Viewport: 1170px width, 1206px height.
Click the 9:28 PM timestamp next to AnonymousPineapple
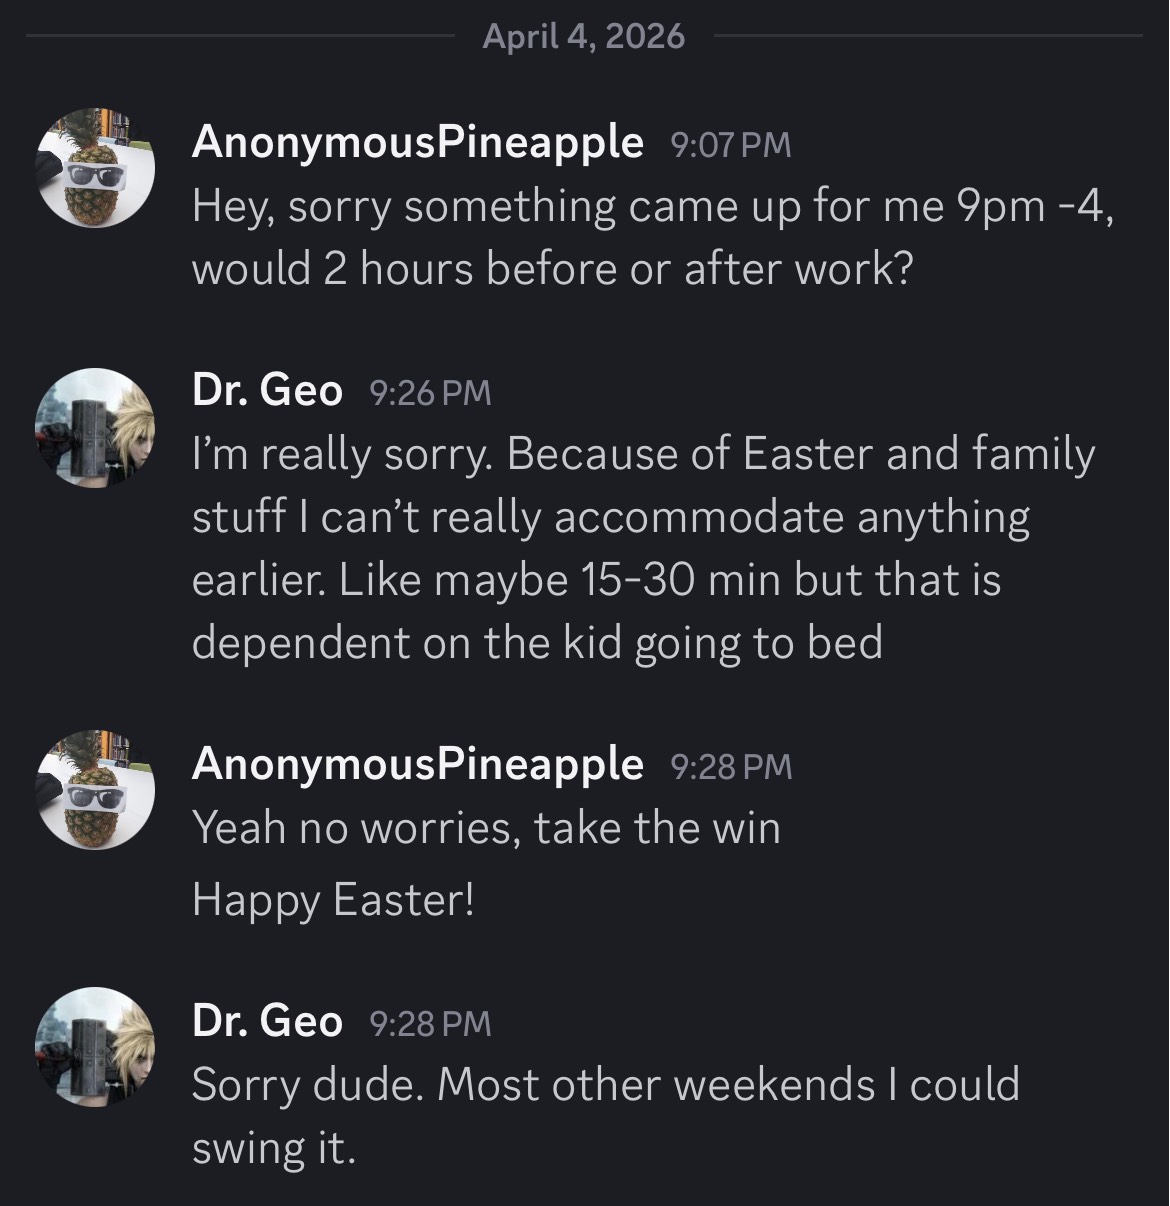(x=730, y=767)
